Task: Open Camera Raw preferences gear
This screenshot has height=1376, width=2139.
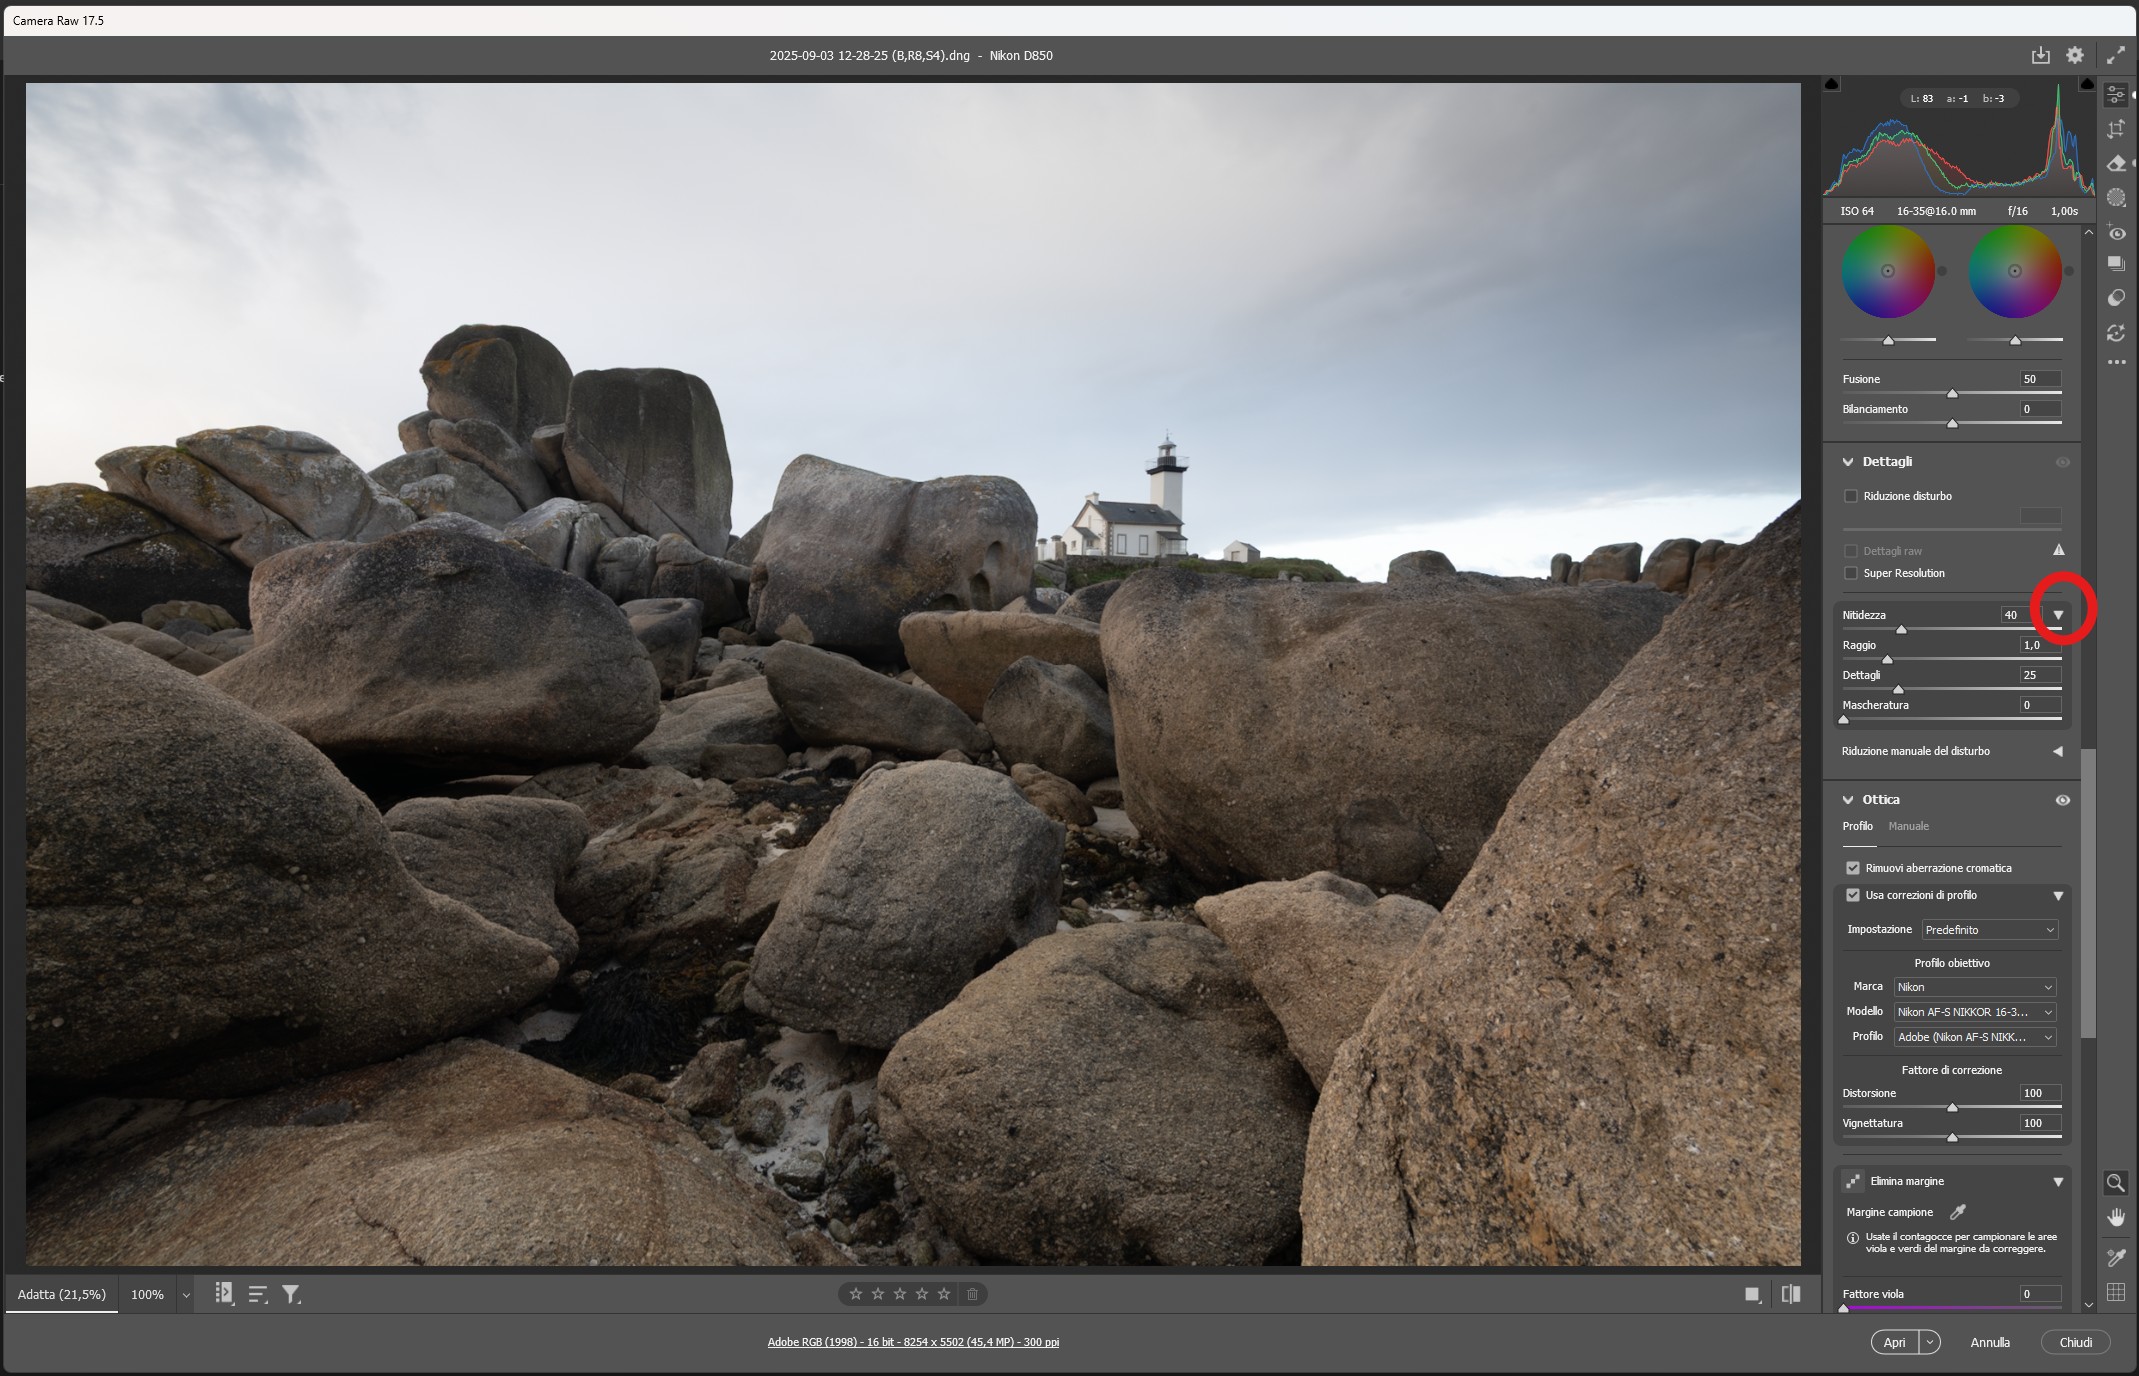Action: tap(2075, 56)
